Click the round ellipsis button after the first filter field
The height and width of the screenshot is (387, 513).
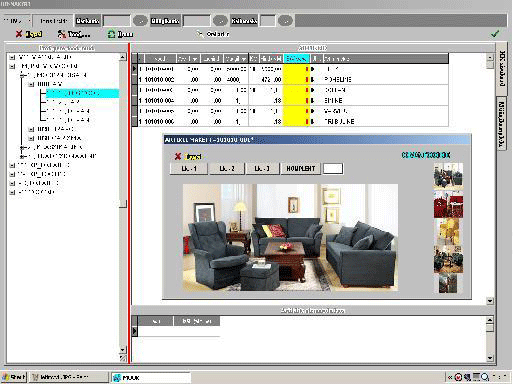(140, 21)
